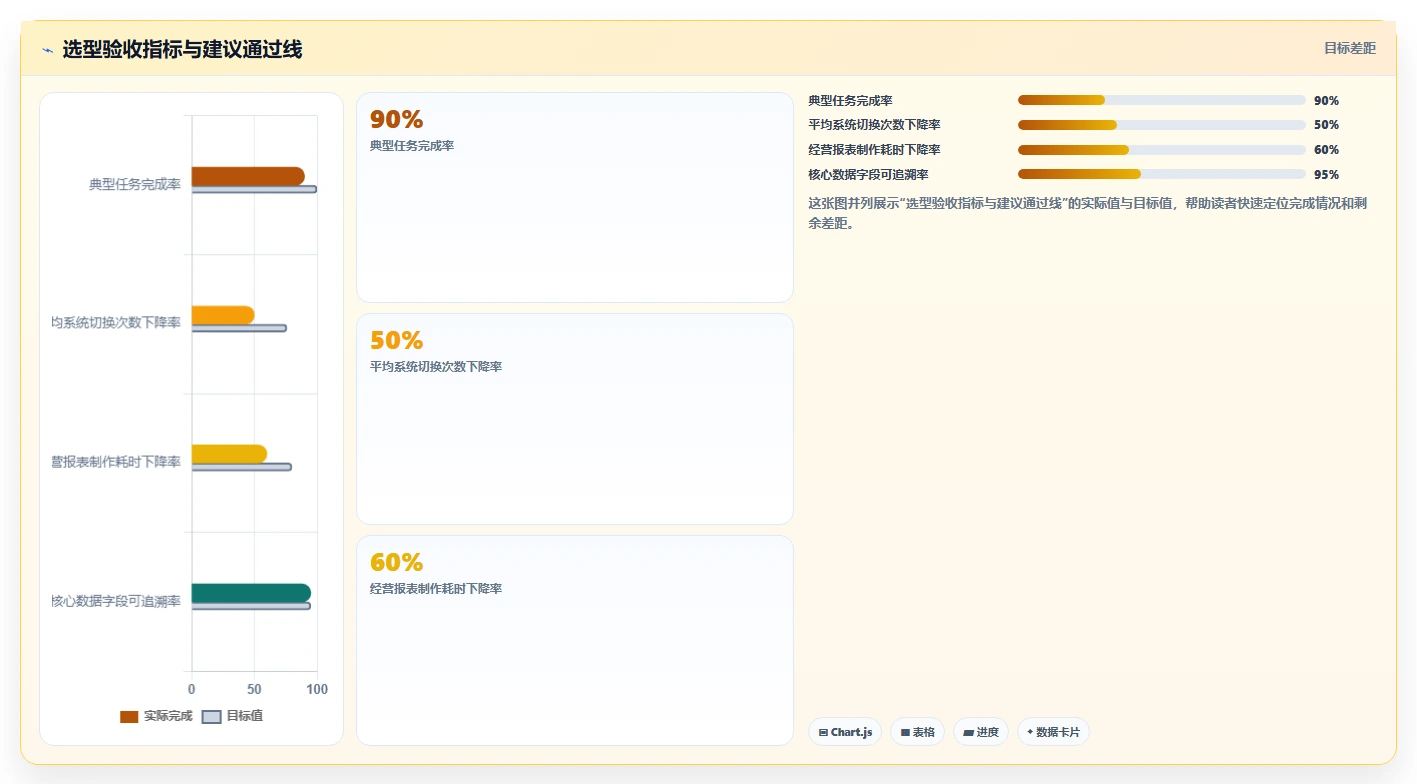Click the chart axis label 营报表制作耗时下降率
Viewport: 1417px width, 784px height.
(x=116, y=461)
